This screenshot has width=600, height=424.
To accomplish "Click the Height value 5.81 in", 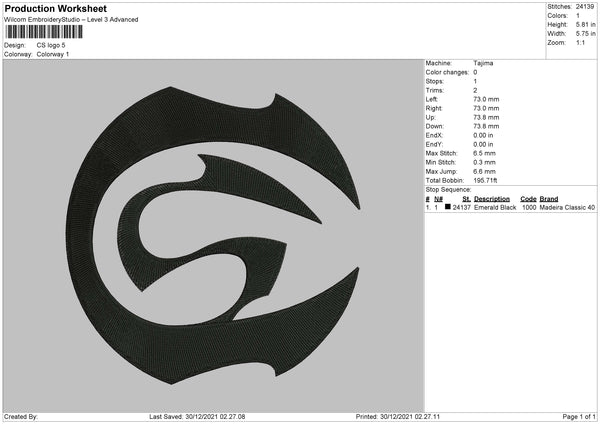I will click(x=586, y=24).
